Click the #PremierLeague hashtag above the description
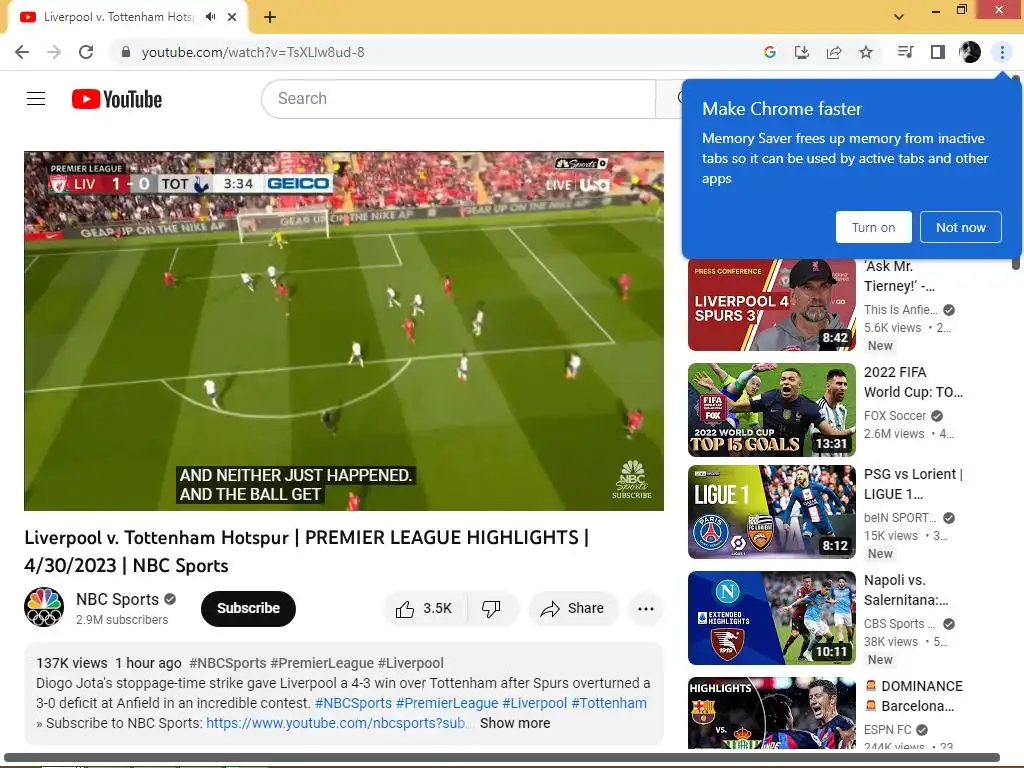1024x768 pixels. [323, 664]
